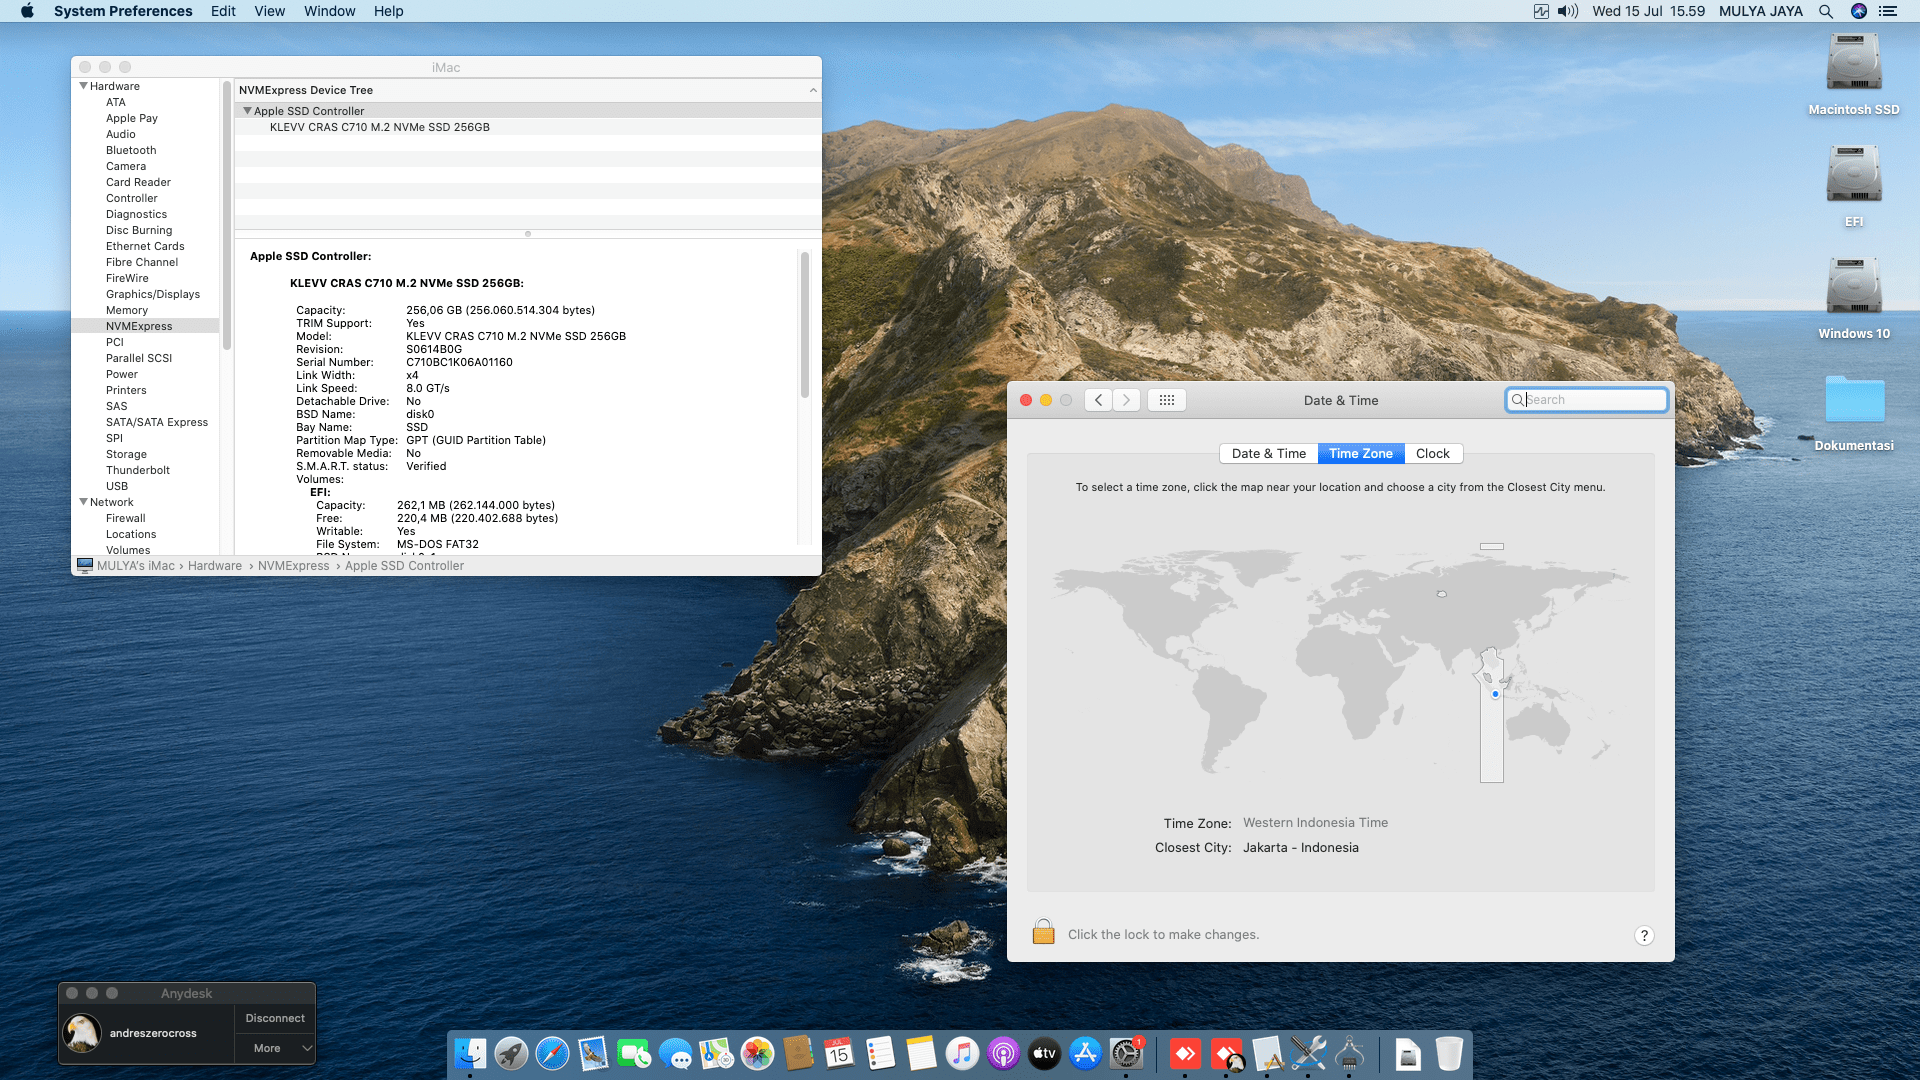Activate Siri from the menu bar
This screenshot has height=1080, width=1920.
1859,11
